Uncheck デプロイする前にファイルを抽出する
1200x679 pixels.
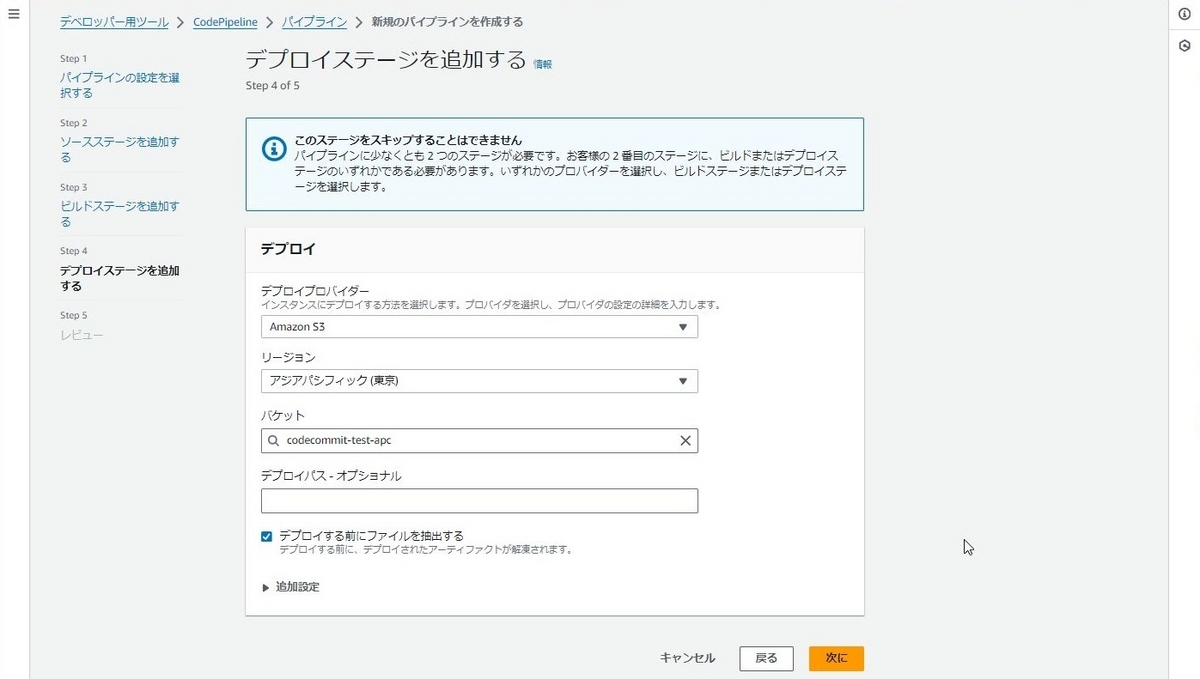(x=266, y=535)
